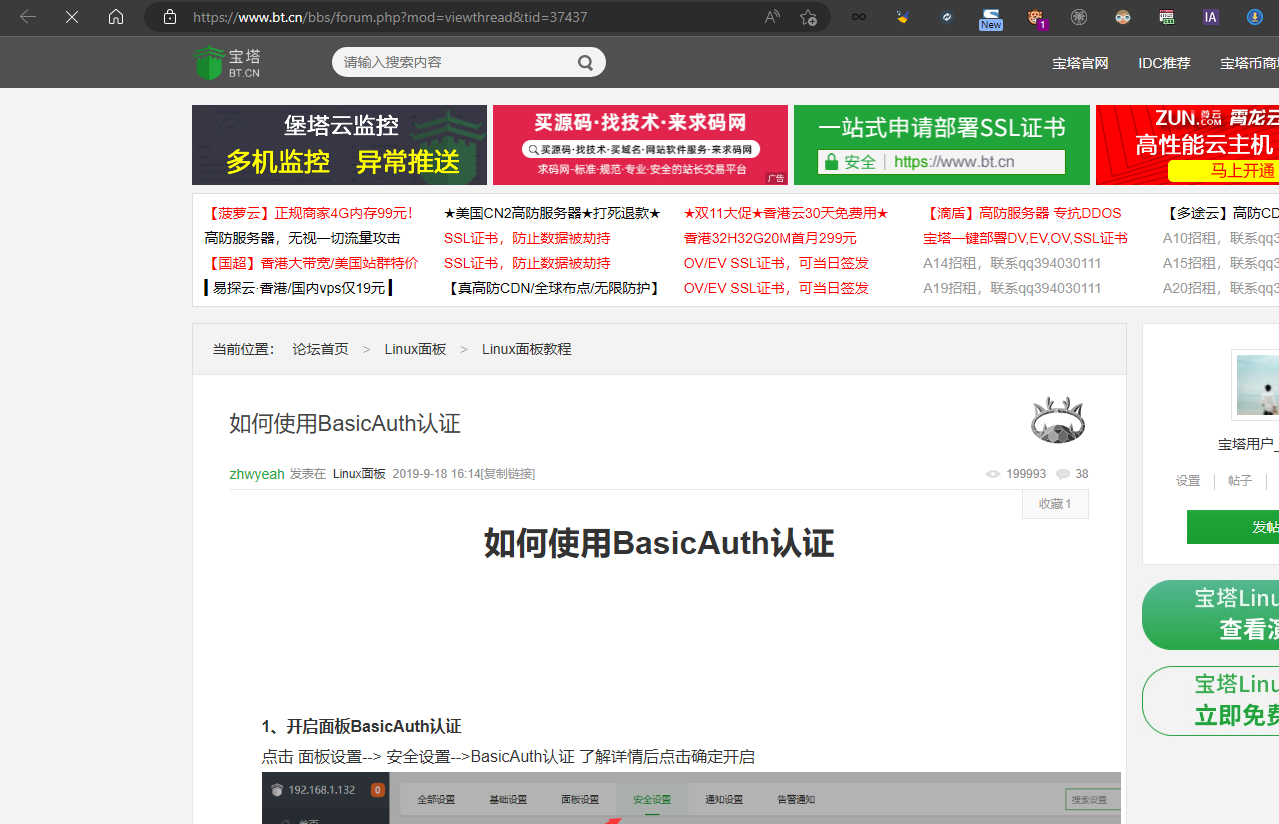Open the 宝塔一键部署DV,EV,OV,SSL证书 link

coord(1025,238)
